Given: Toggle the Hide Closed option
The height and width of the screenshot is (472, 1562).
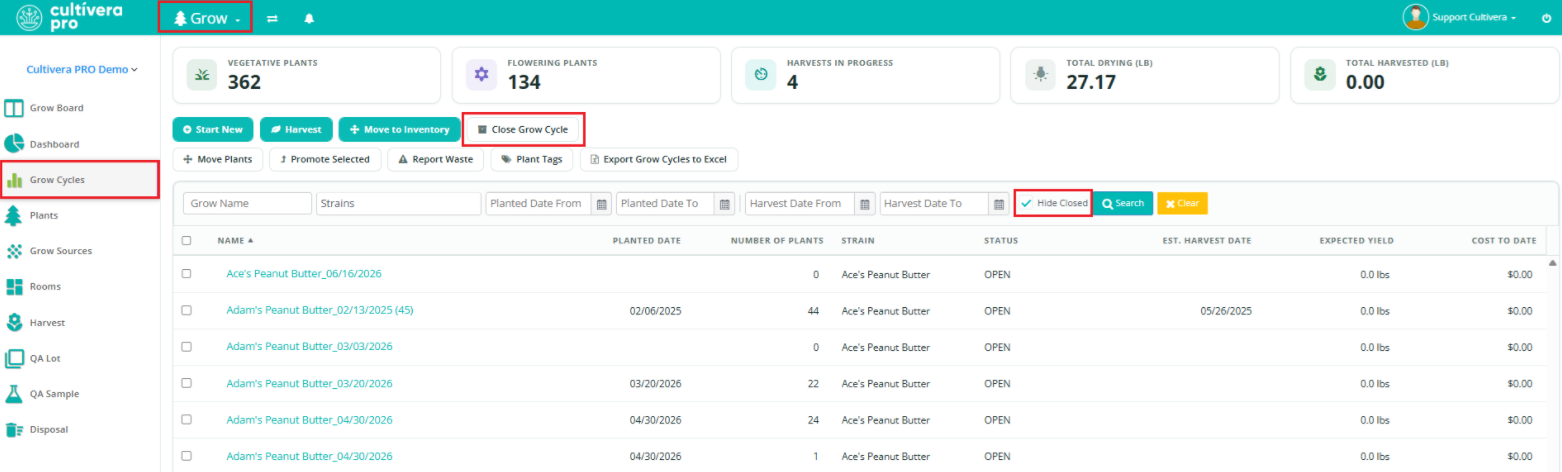Looking at the screenshot, I should click(1053, 203).
